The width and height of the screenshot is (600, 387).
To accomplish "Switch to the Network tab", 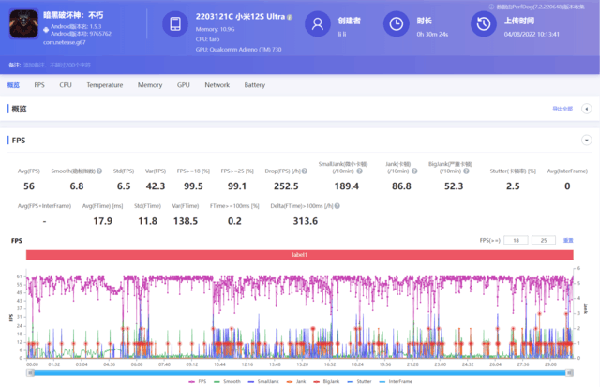I will [x=217, y=85].
